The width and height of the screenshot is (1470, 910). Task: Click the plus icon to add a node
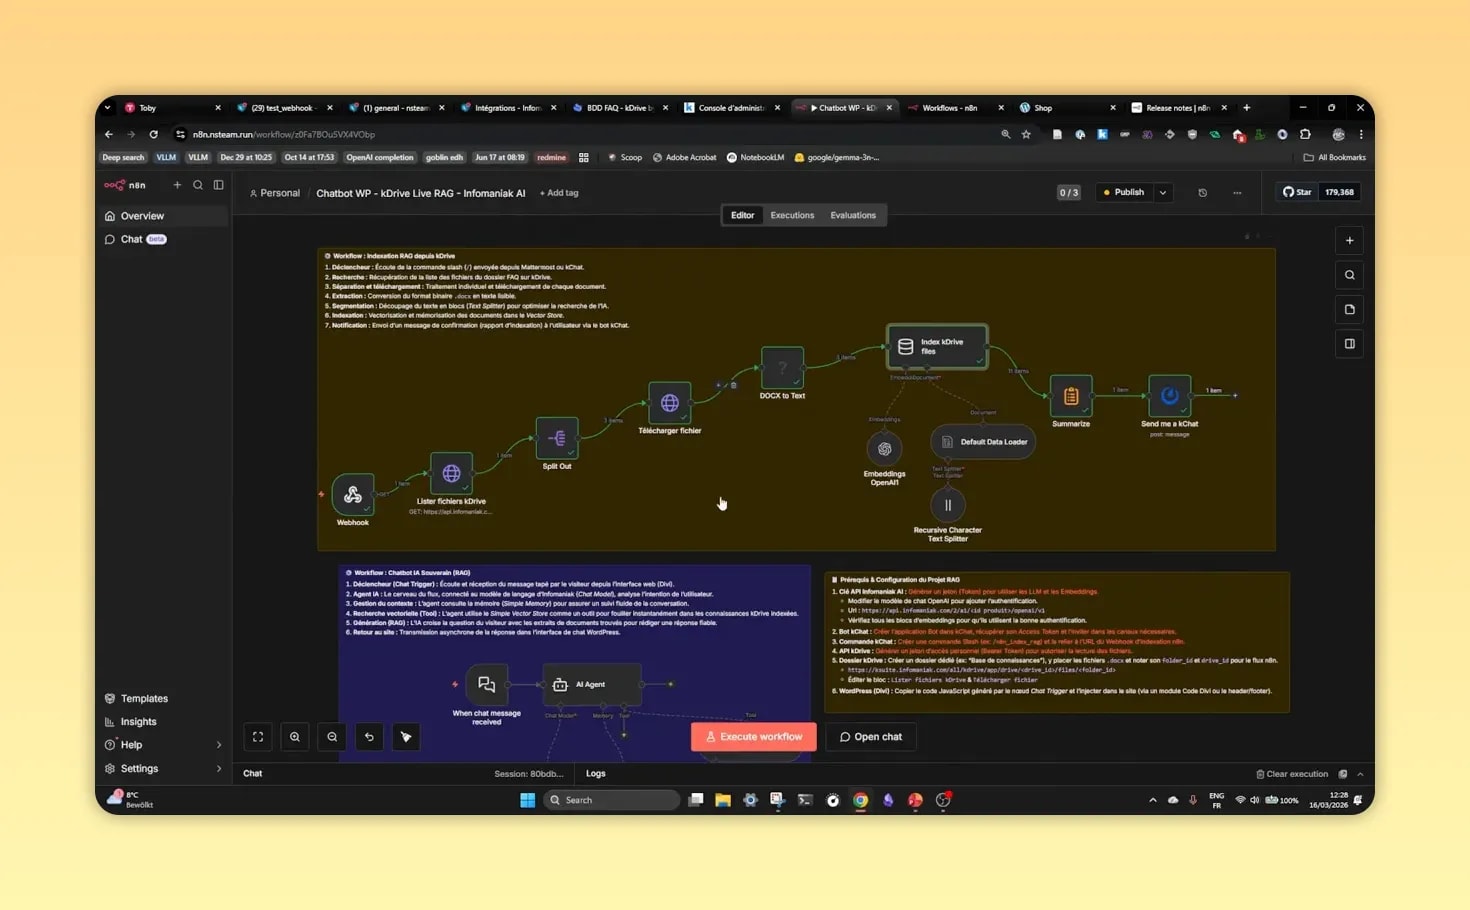coord(1349,240)
